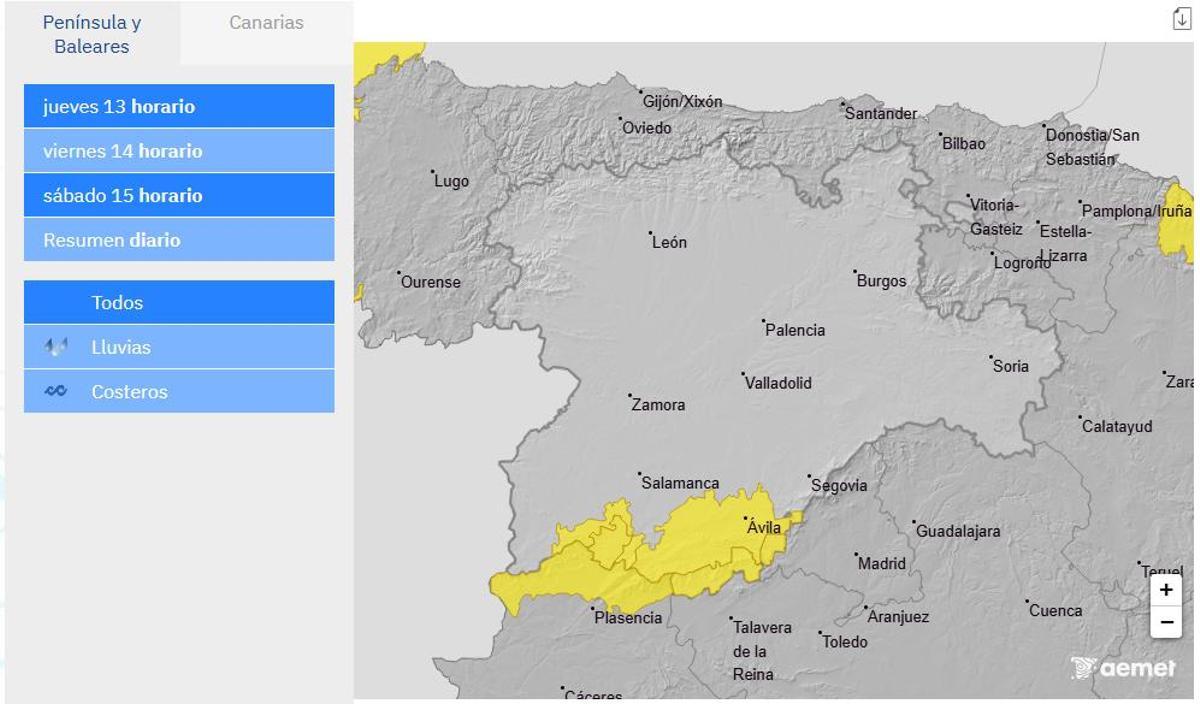The height and width of the screenshot is (704, 1200).
Task: Switch to the Canarias tab
Action: pos(266,21)
